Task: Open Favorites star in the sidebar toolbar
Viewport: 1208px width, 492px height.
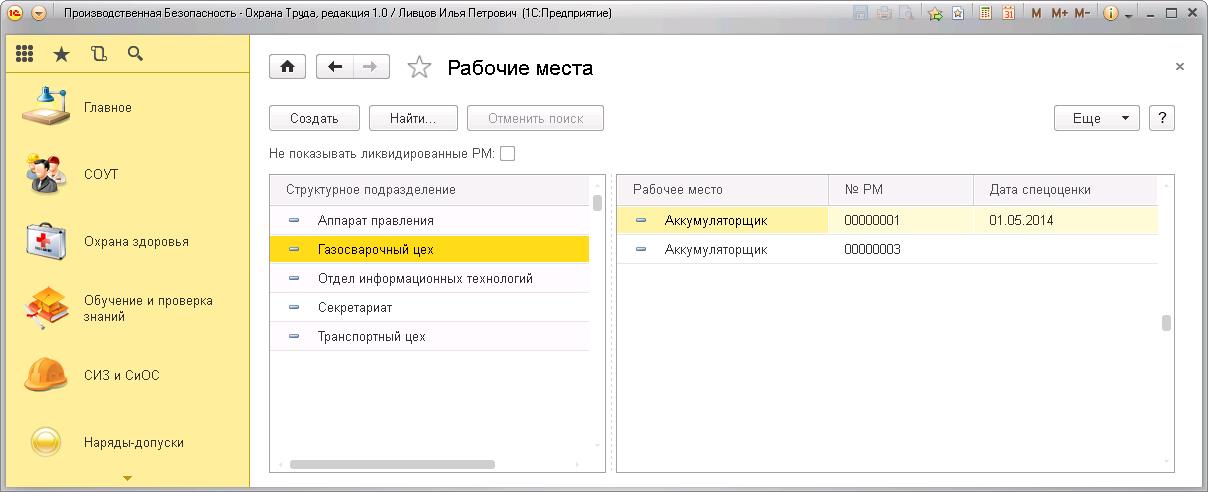Action: tap(61, 54)
